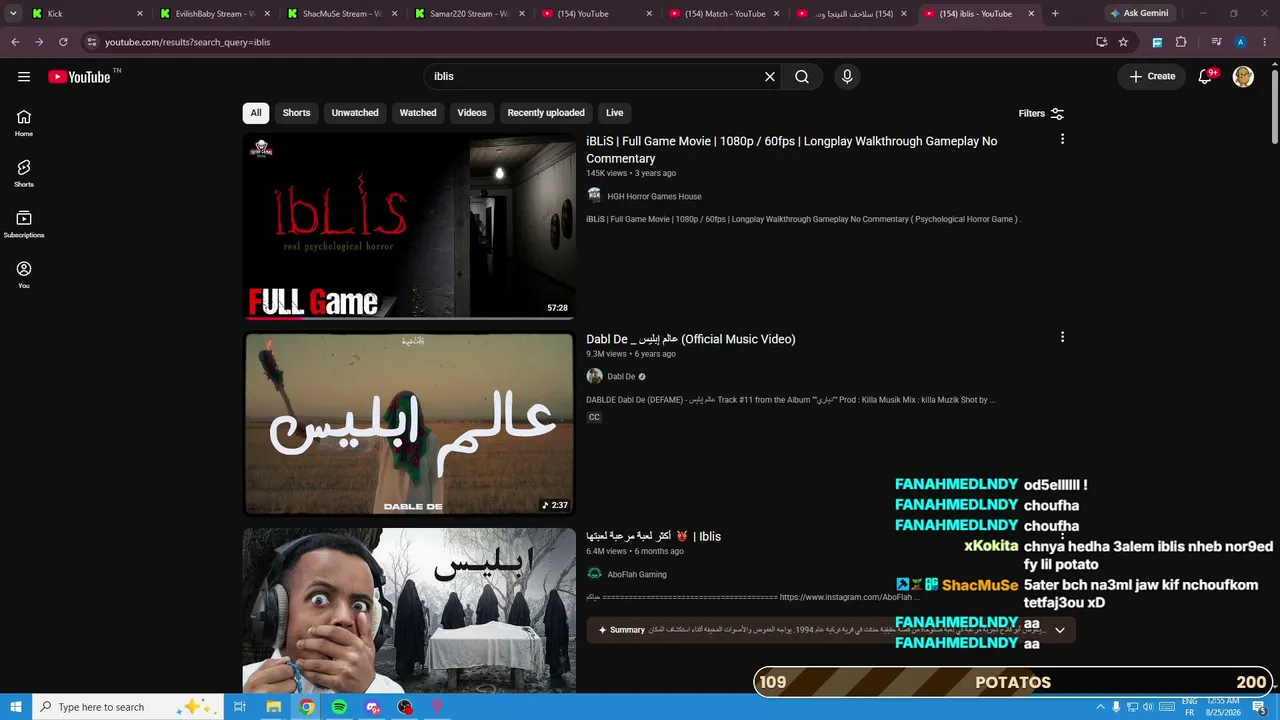Image resolution: width=1280 pixels, height=720 pixels.
Task: Play the iBLiS FULL Game thumbnail
Action: 409,227
